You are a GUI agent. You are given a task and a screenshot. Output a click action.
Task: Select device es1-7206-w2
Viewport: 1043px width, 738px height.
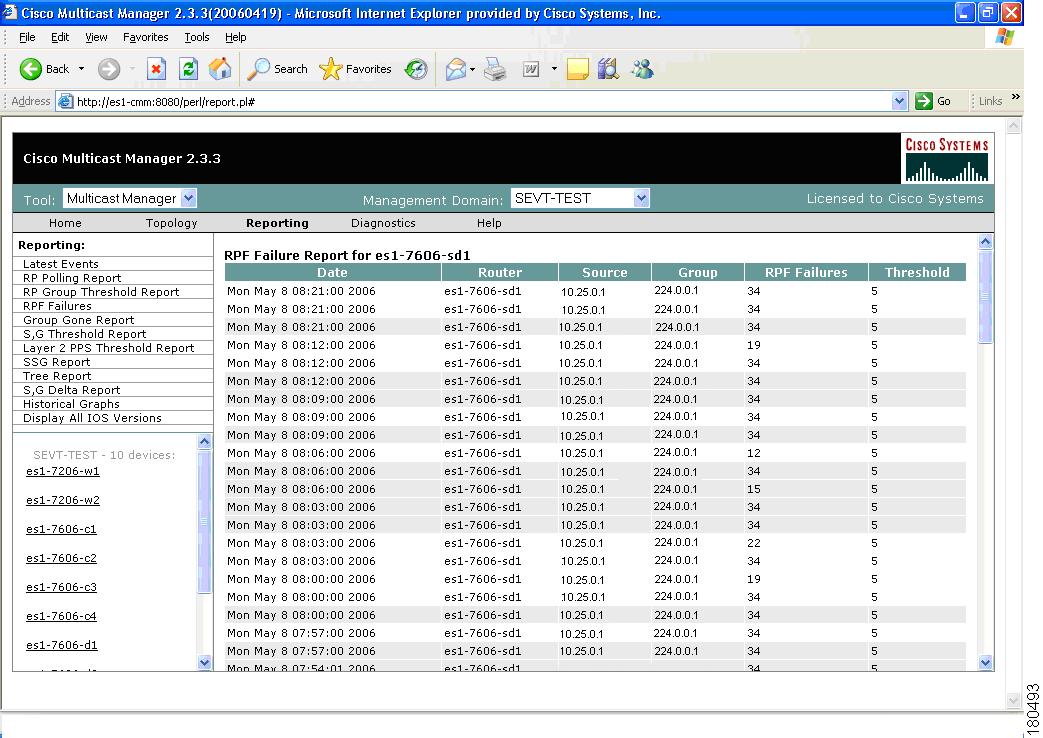click(63, 500)
